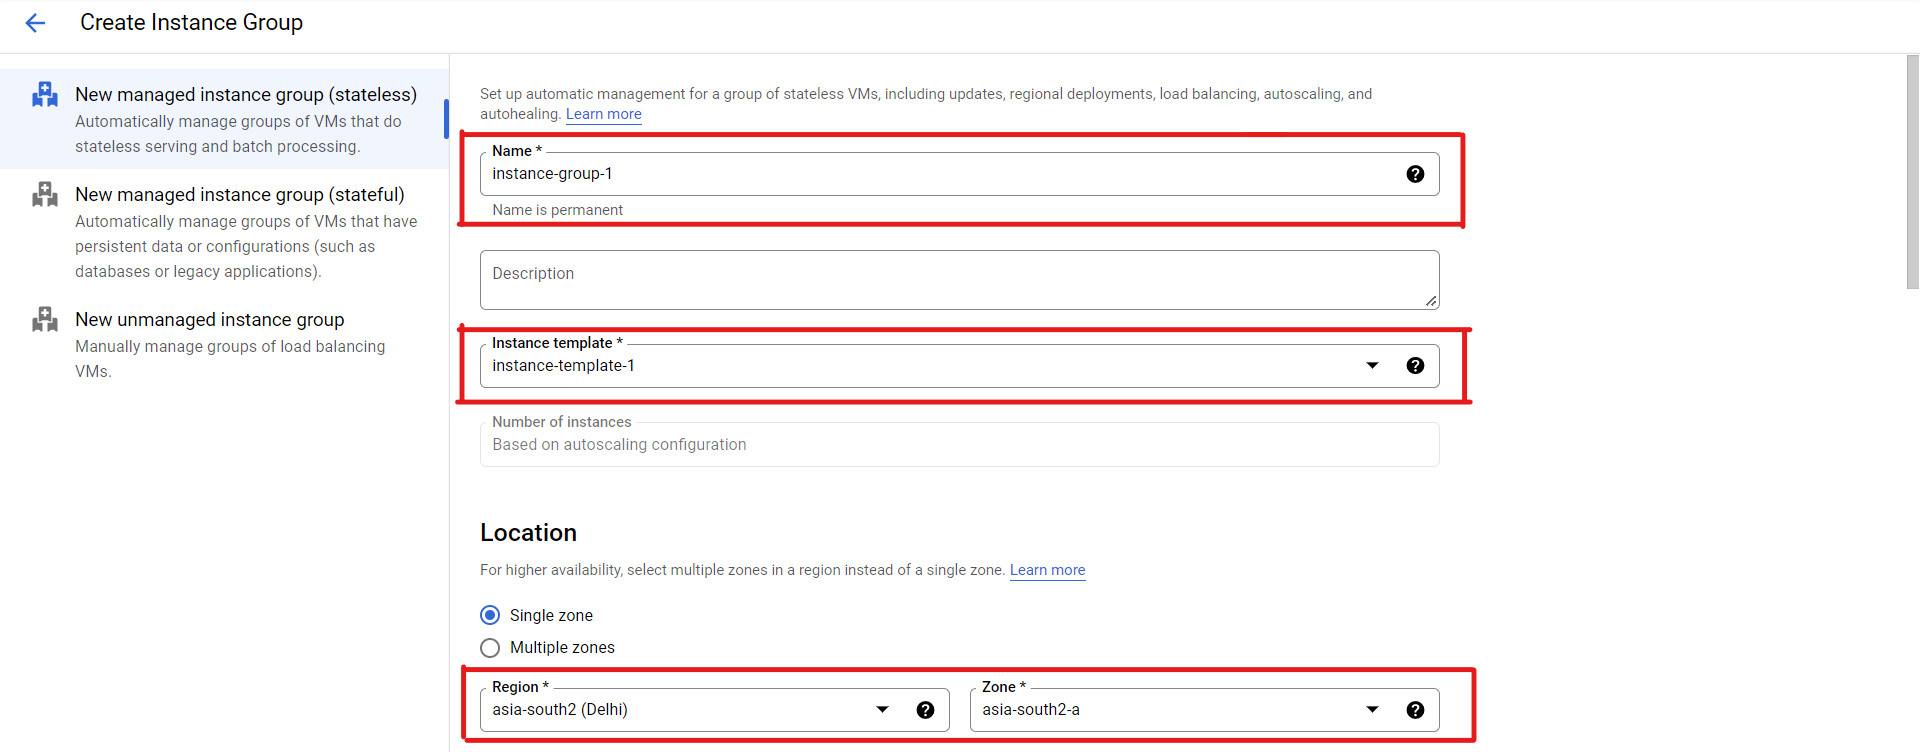Click the Description field resize handle
This screenshot has width=1920, height=752.
click(x=1431, y=301)
